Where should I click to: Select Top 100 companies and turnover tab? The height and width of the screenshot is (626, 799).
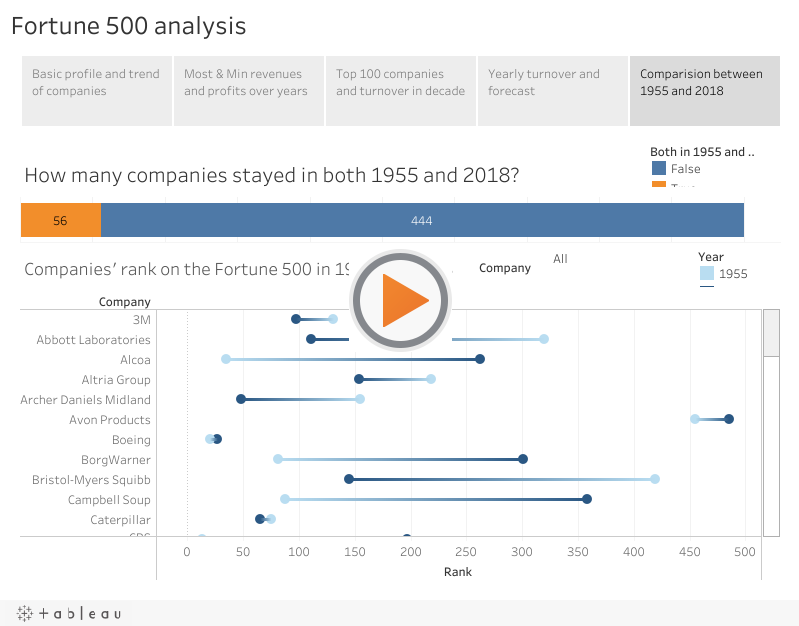401,91
